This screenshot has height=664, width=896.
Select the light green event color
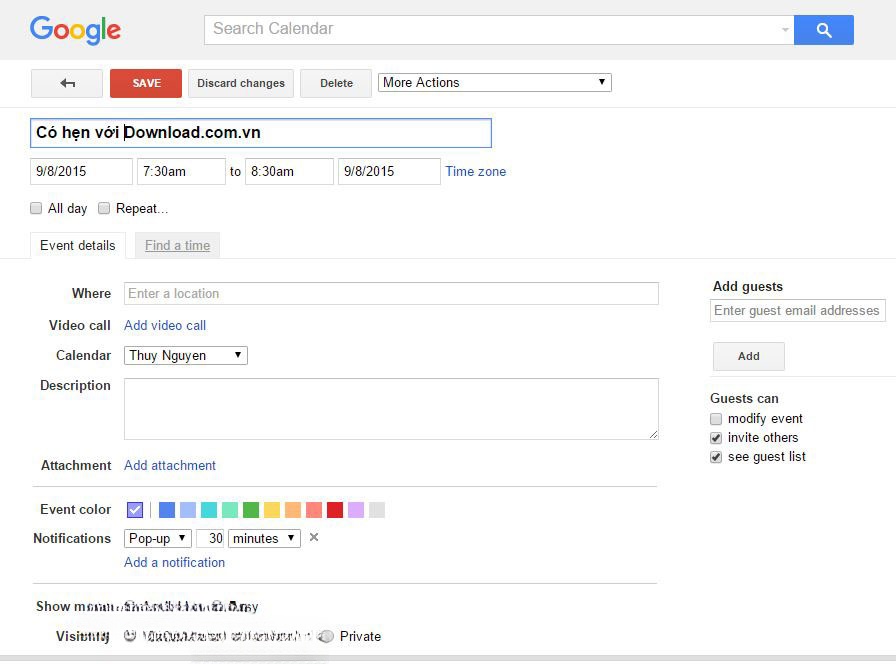230,510
